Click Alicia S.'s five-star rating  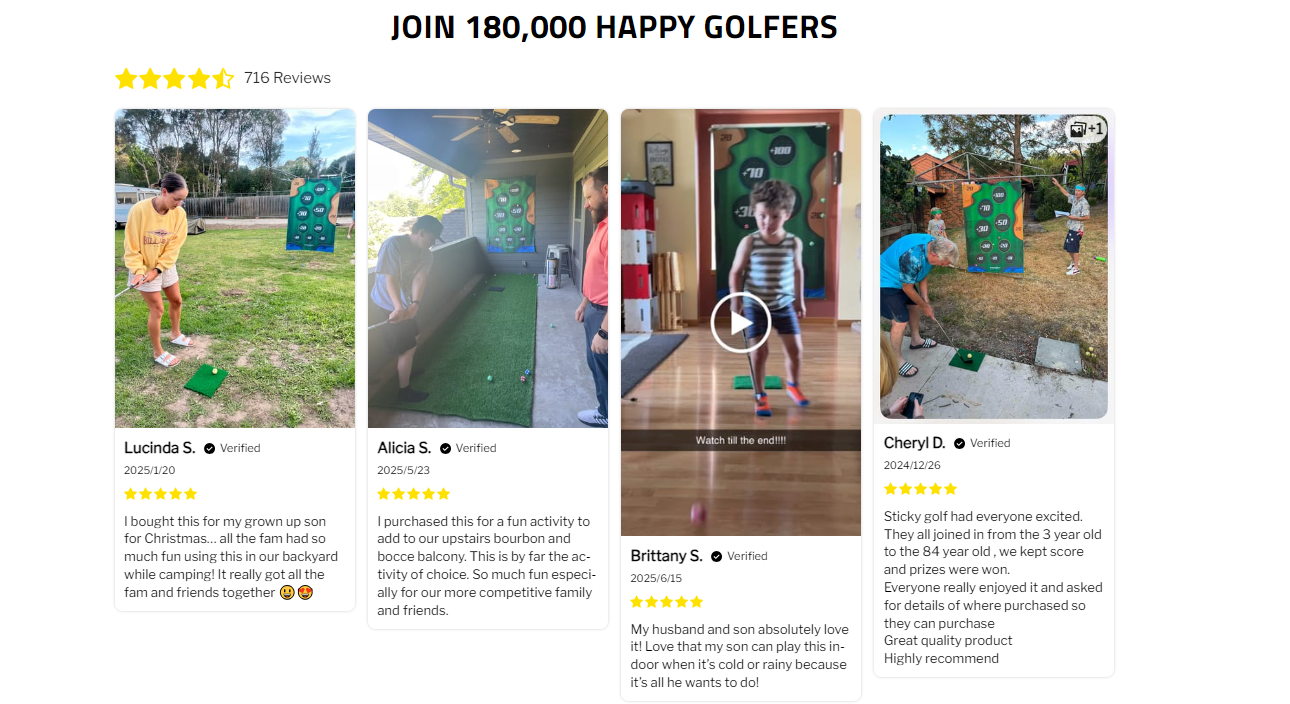click(414, 494)
